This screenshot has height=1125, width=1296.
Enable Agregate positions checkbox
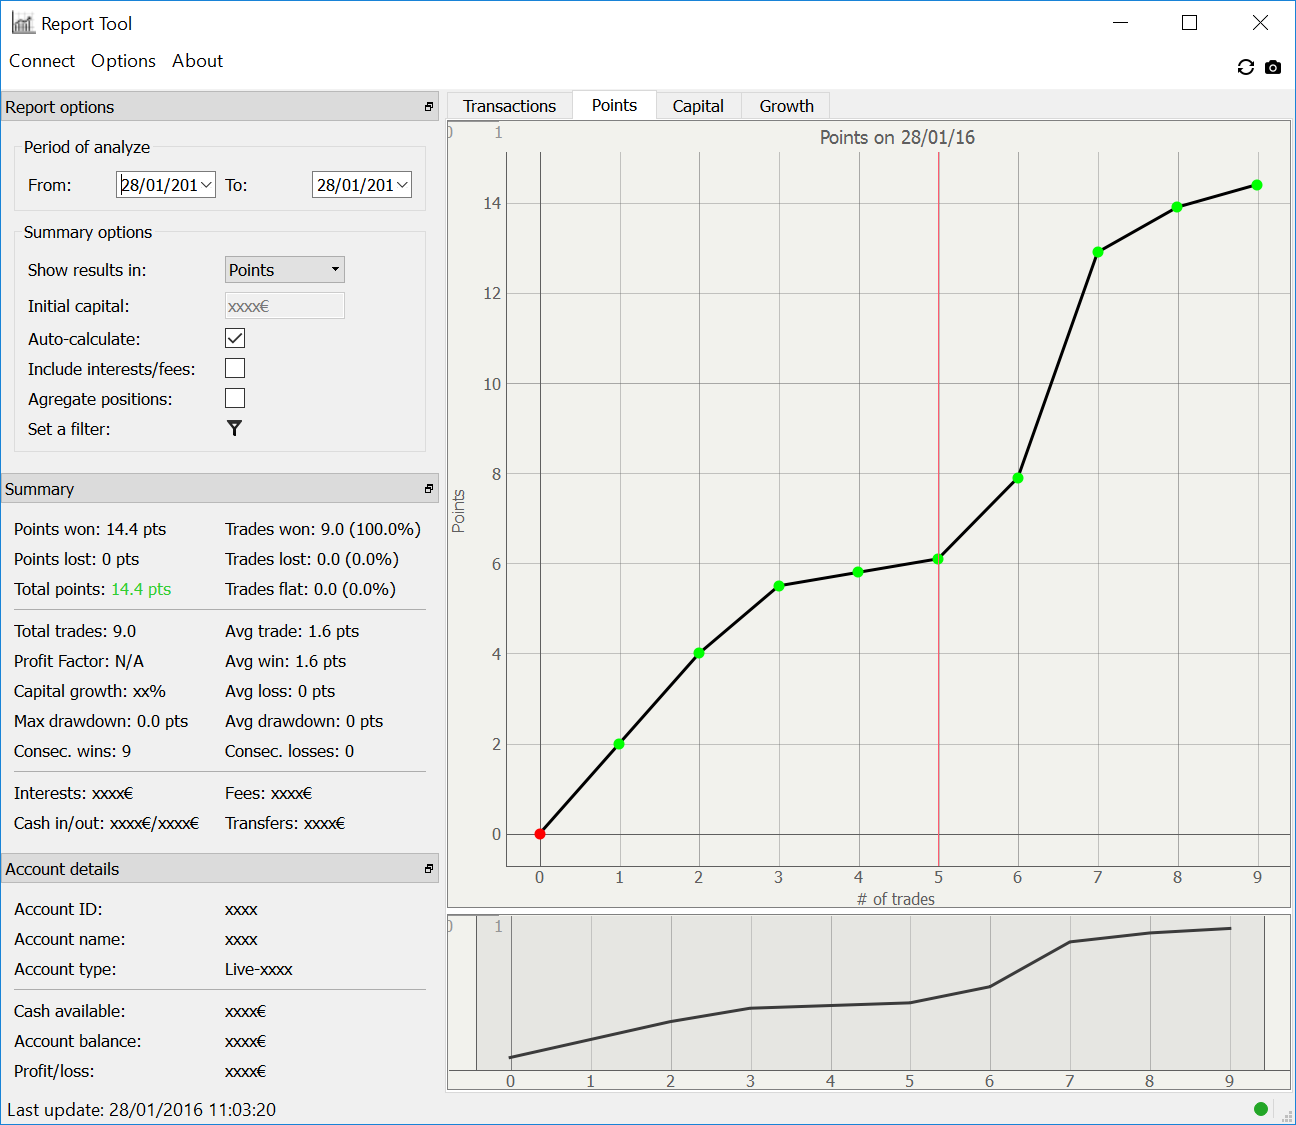[235, 399]
